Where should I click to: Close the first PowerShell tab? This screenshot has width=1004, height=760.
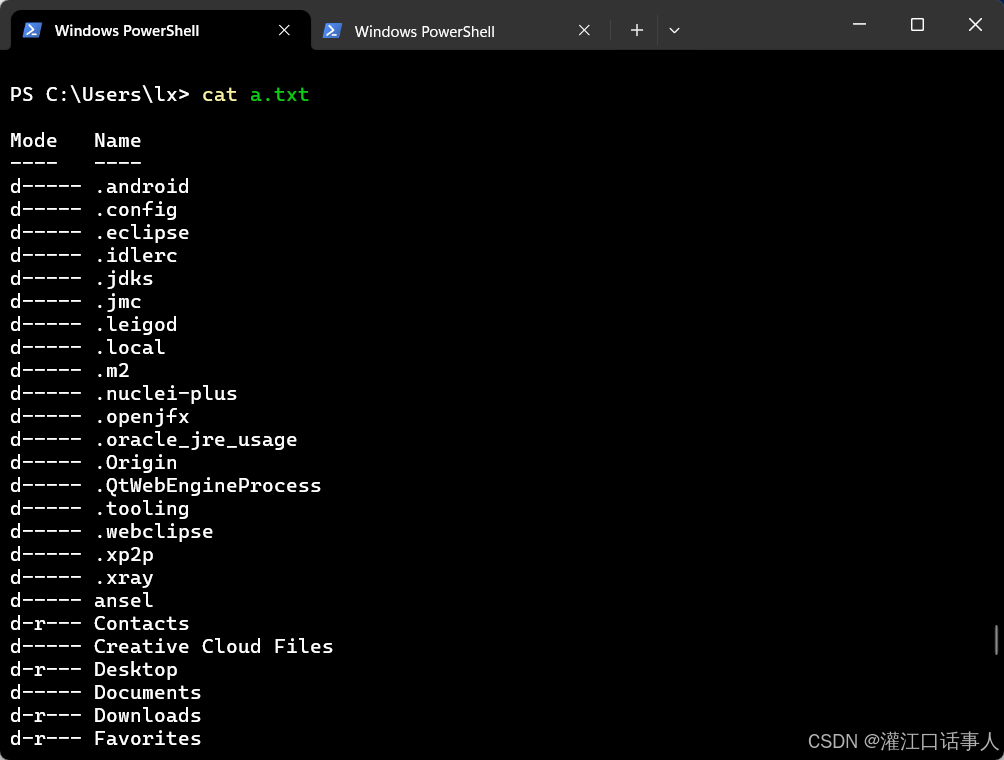coord(283,30)
